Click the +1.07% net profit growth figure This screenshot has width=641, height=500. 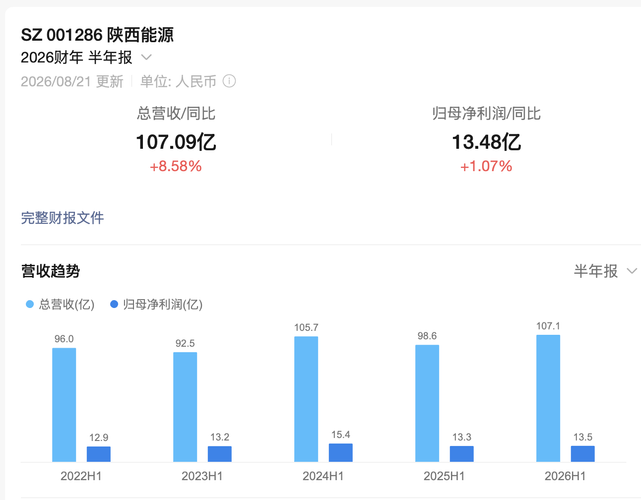[486, 166]
